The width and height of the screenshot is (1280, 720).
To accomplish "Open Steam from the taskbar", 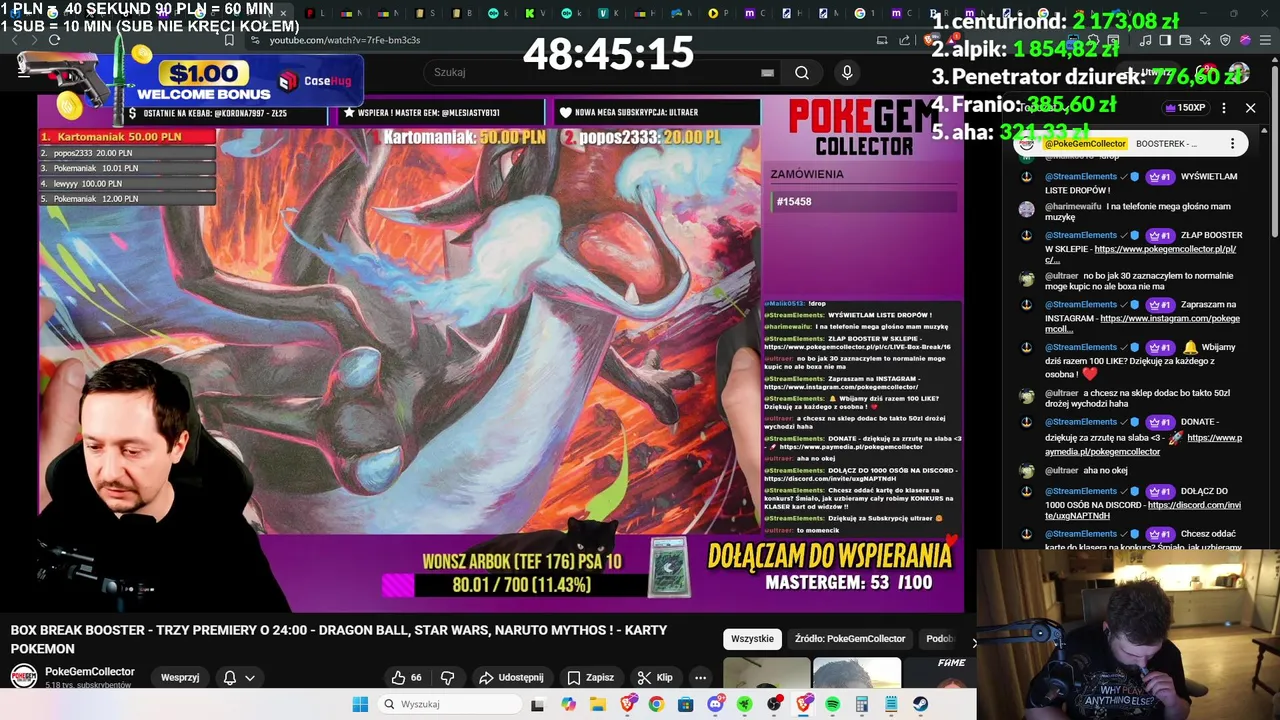I will click(920, 704).
